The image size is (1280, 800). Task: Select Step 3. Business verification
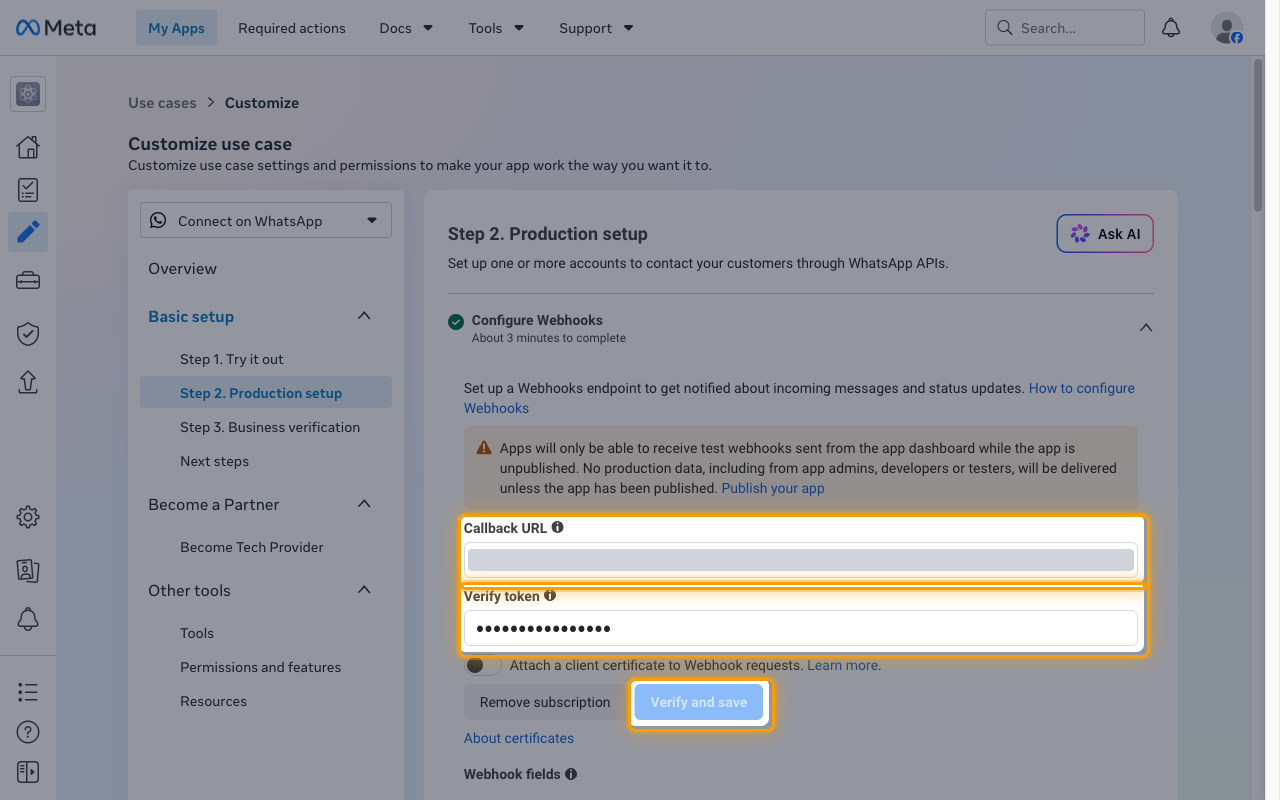270,427
